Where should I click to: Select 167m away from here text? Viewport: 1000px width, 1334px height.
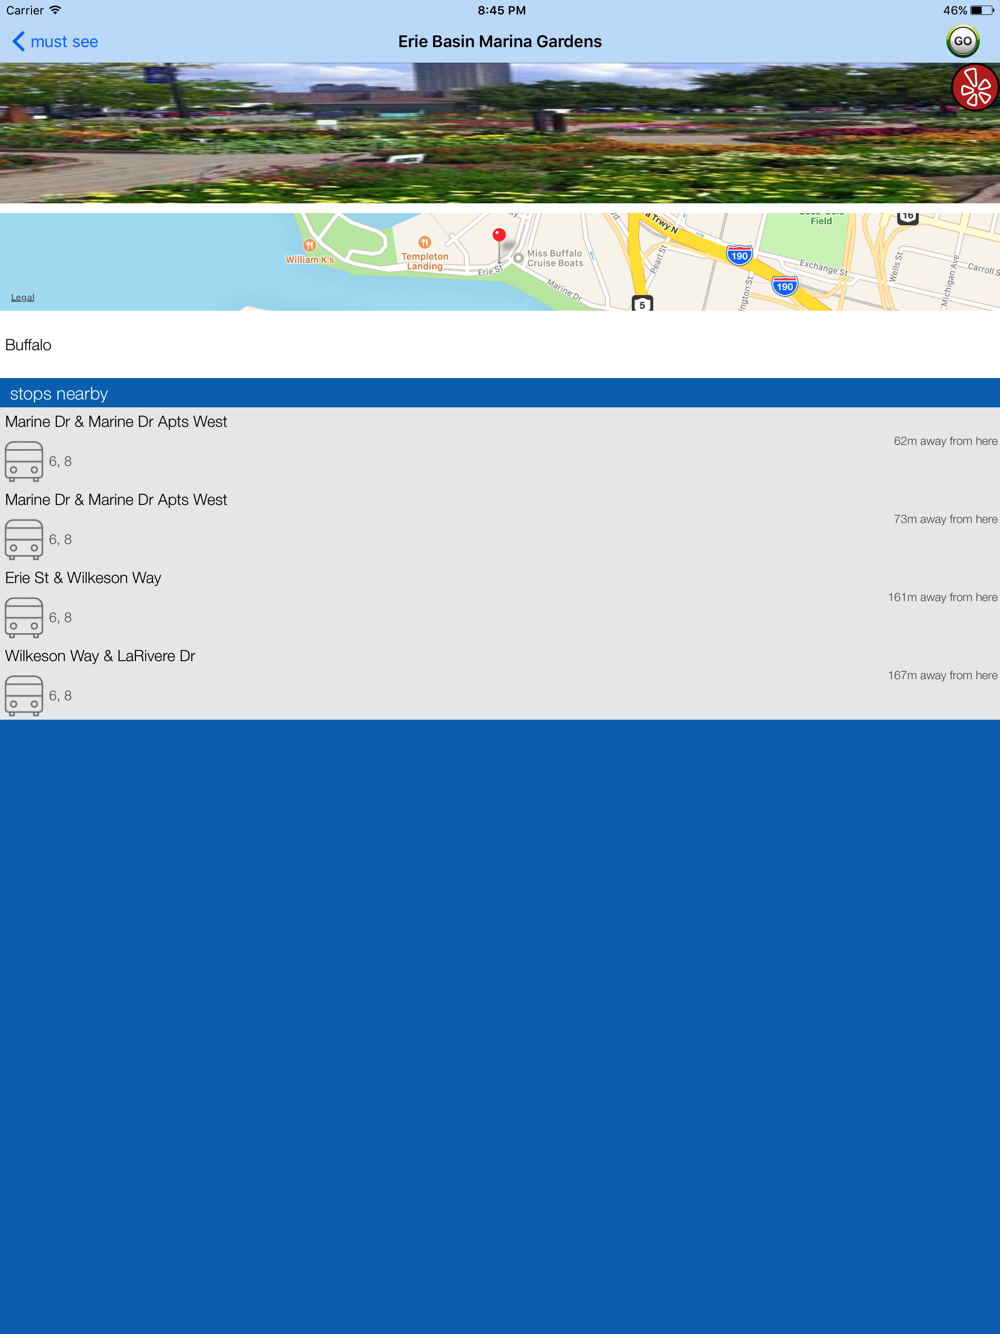click(x=942, y=675)
